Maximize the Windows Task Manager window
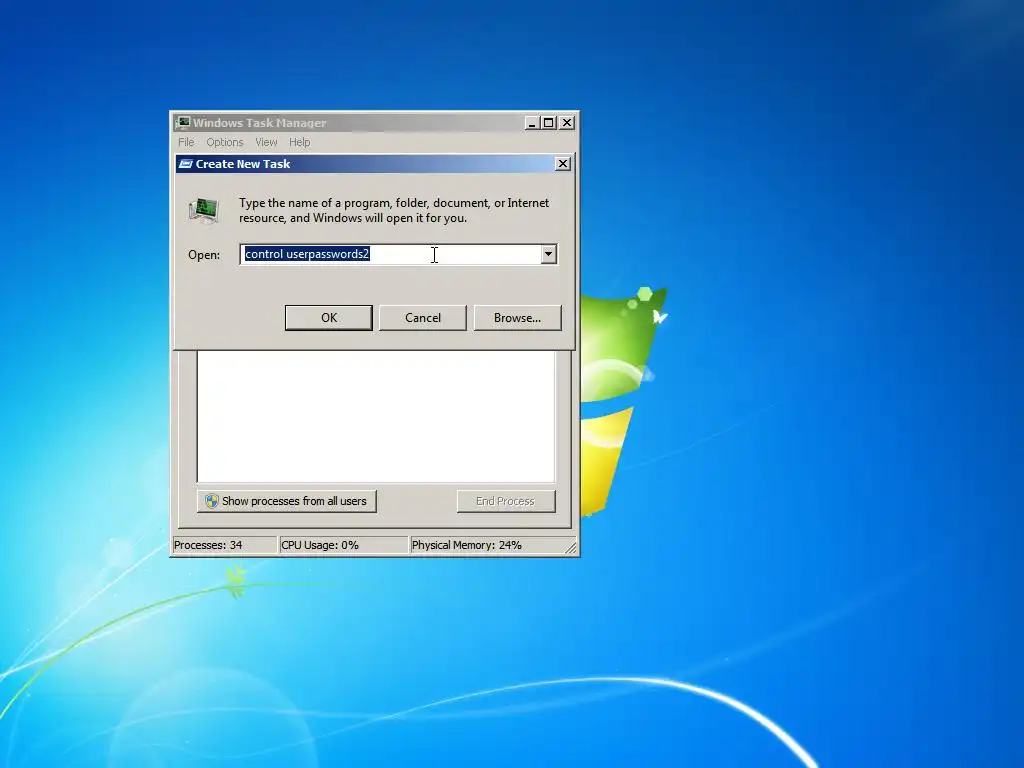 click(x=549, y=123)
